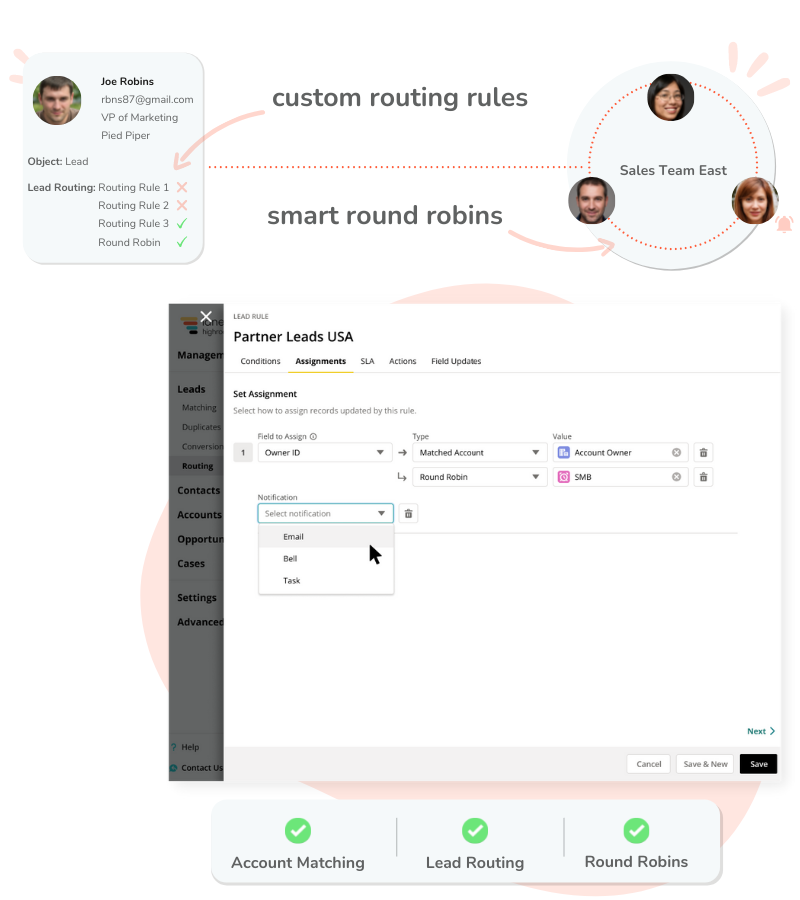Screen dimensions: 800x900
Task: Click the delete icon next to Account Owner value
Action: [703, 452]
